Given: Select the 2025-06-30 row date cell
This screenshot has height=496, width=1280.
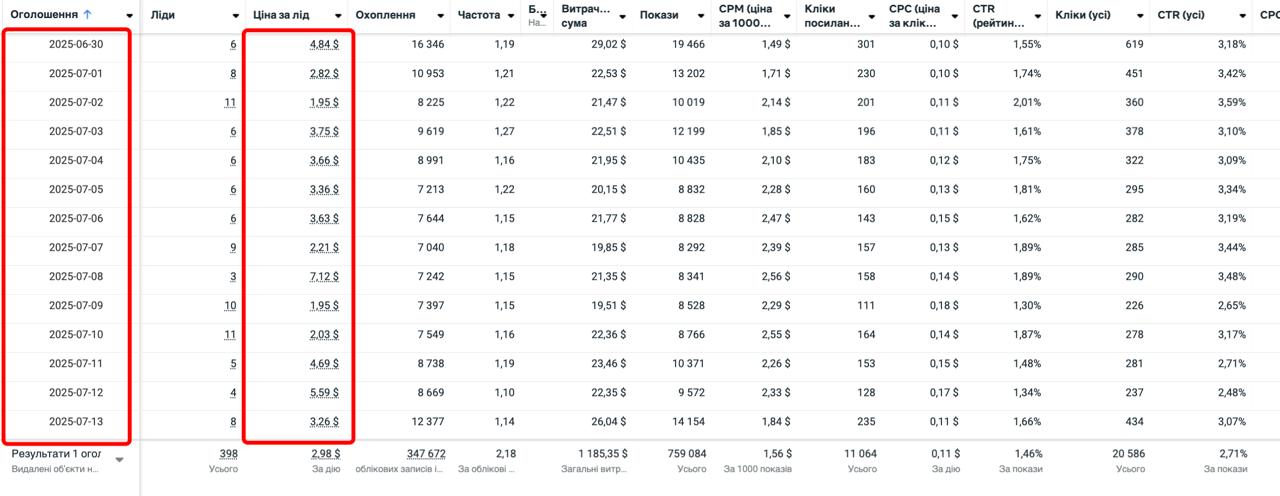Looking at the screenshot, I should 76,44.
